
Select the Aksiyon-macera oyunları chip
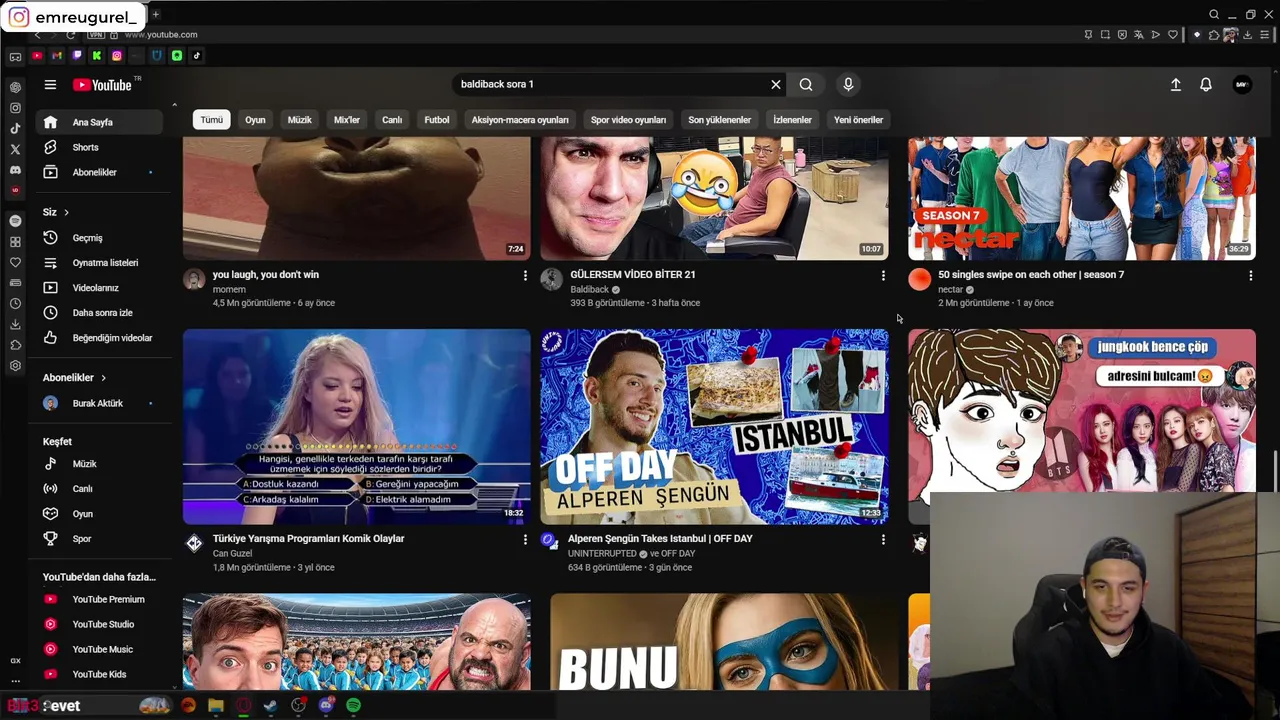[520, 120]
